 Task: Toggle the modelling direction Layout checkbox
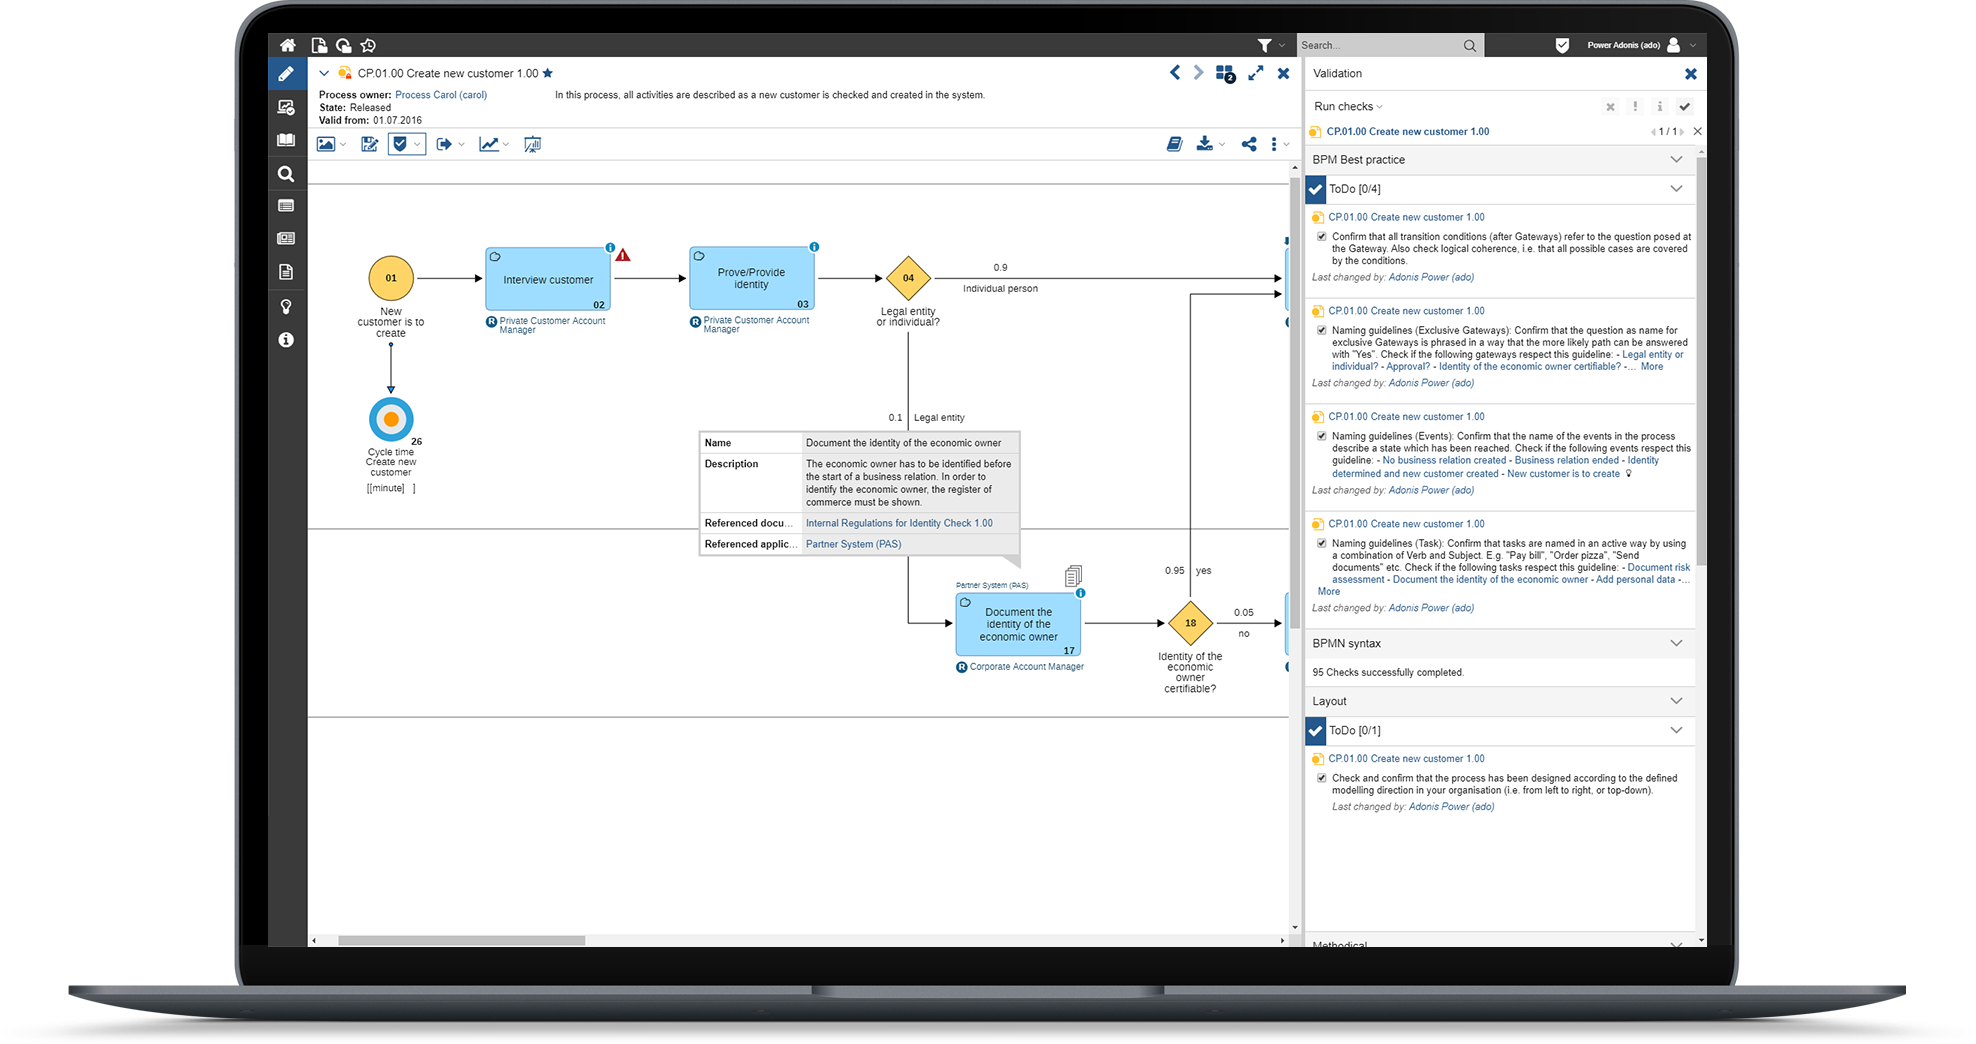(1321, 778)
